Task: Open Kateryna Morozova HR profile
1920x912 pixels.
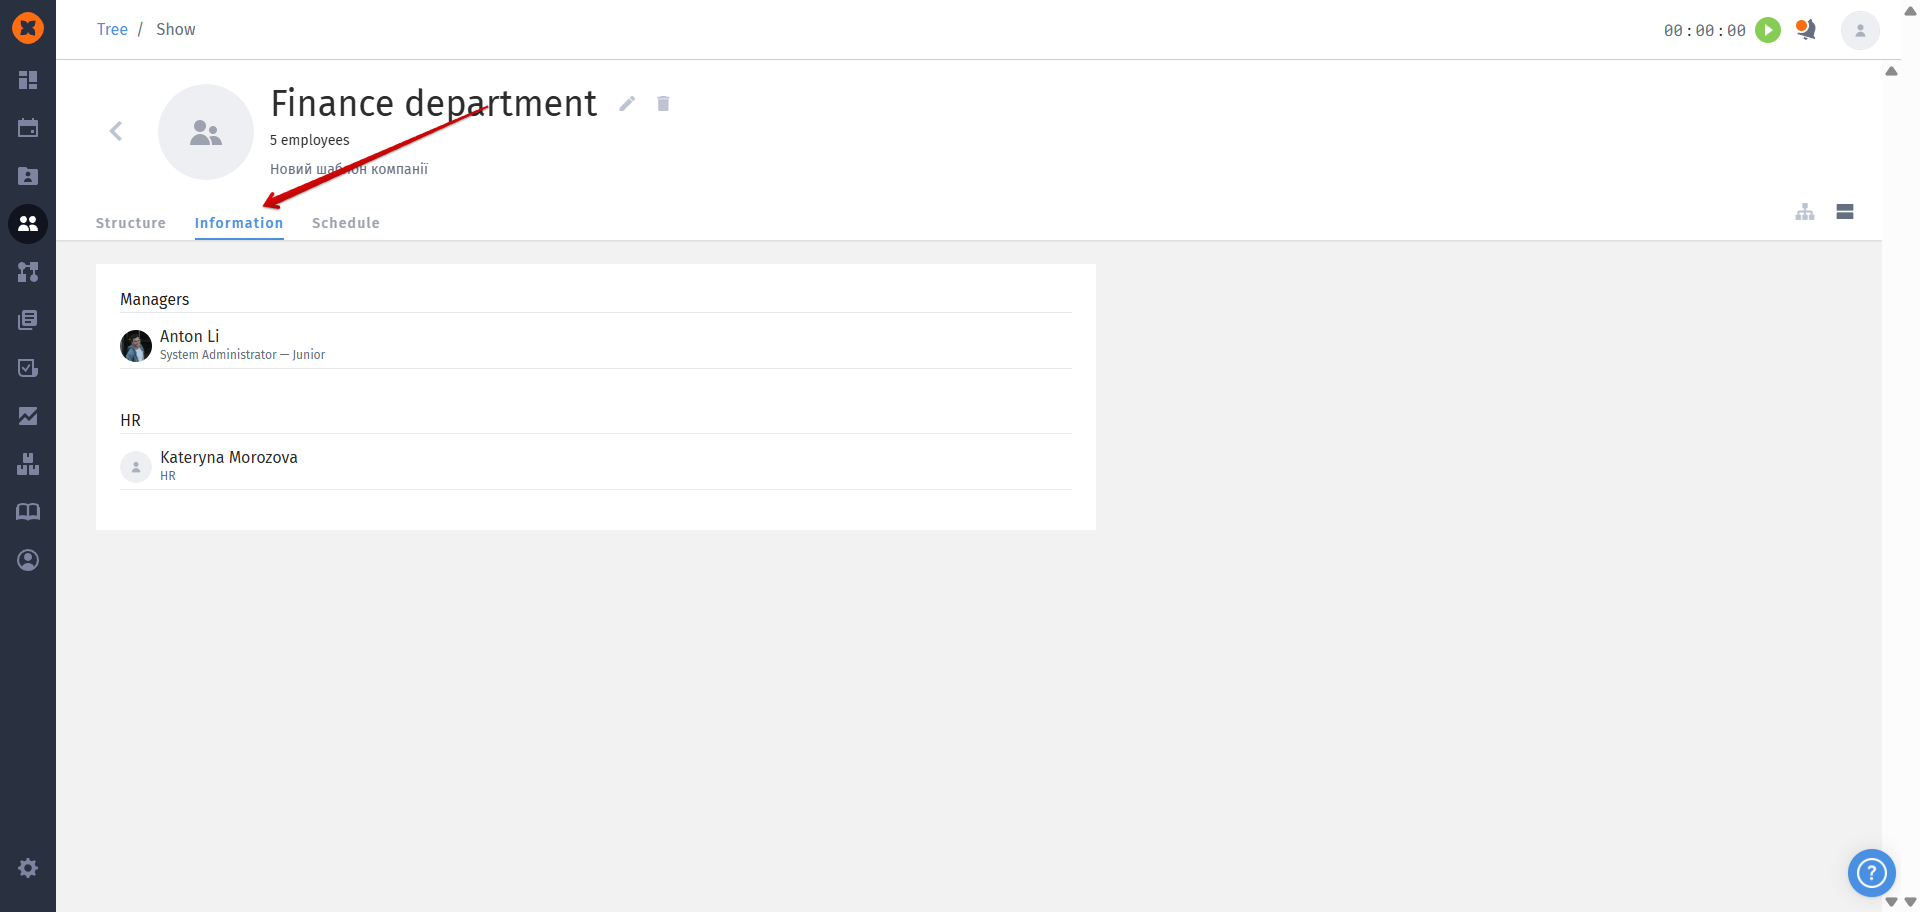Action: click(229, 458)
